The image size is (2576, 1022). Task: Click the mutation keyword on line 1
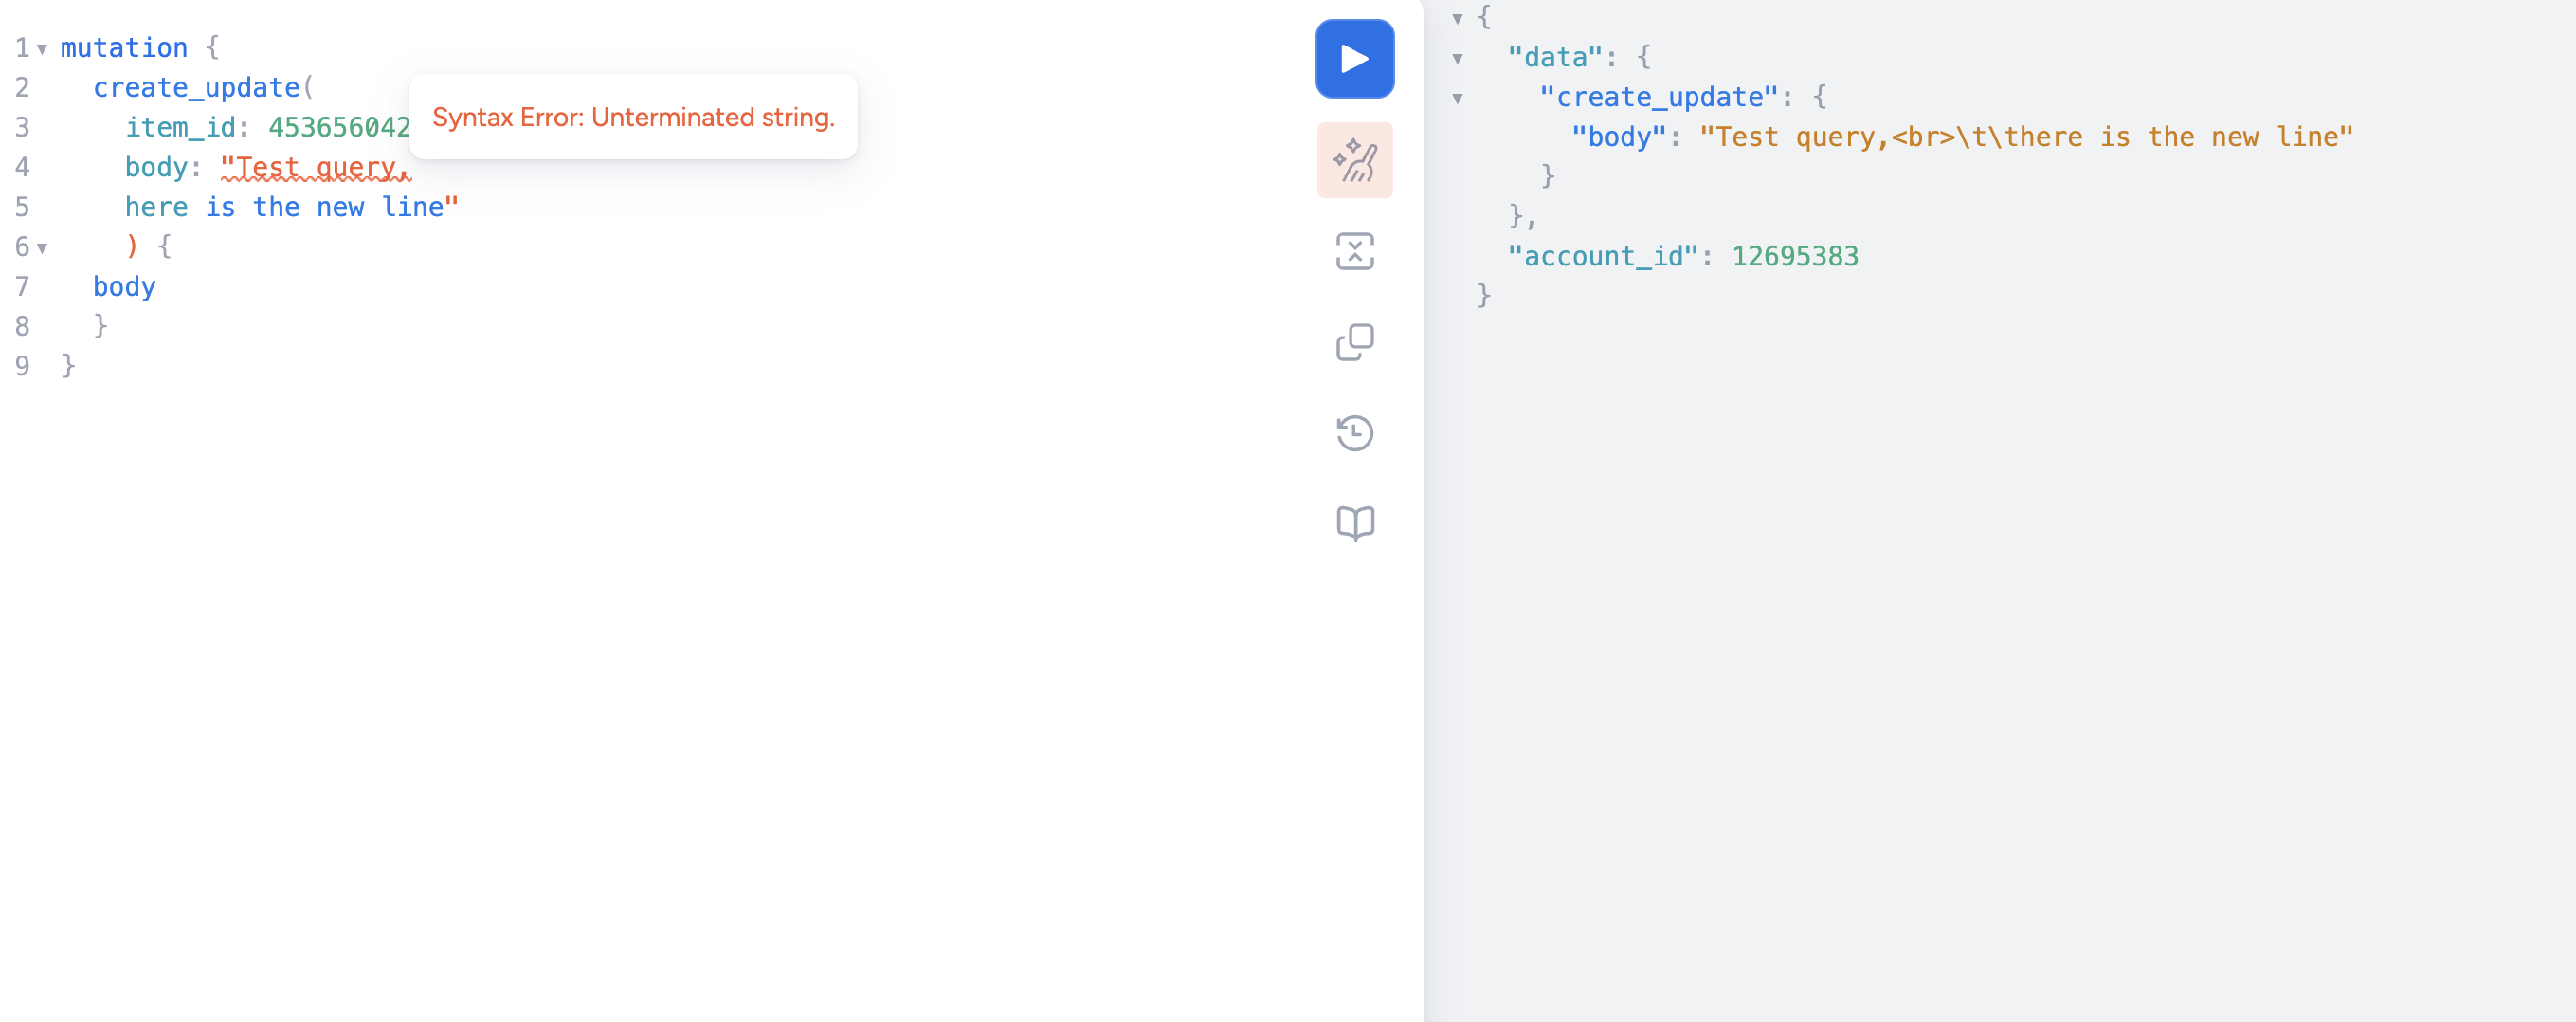coord(124,48)
